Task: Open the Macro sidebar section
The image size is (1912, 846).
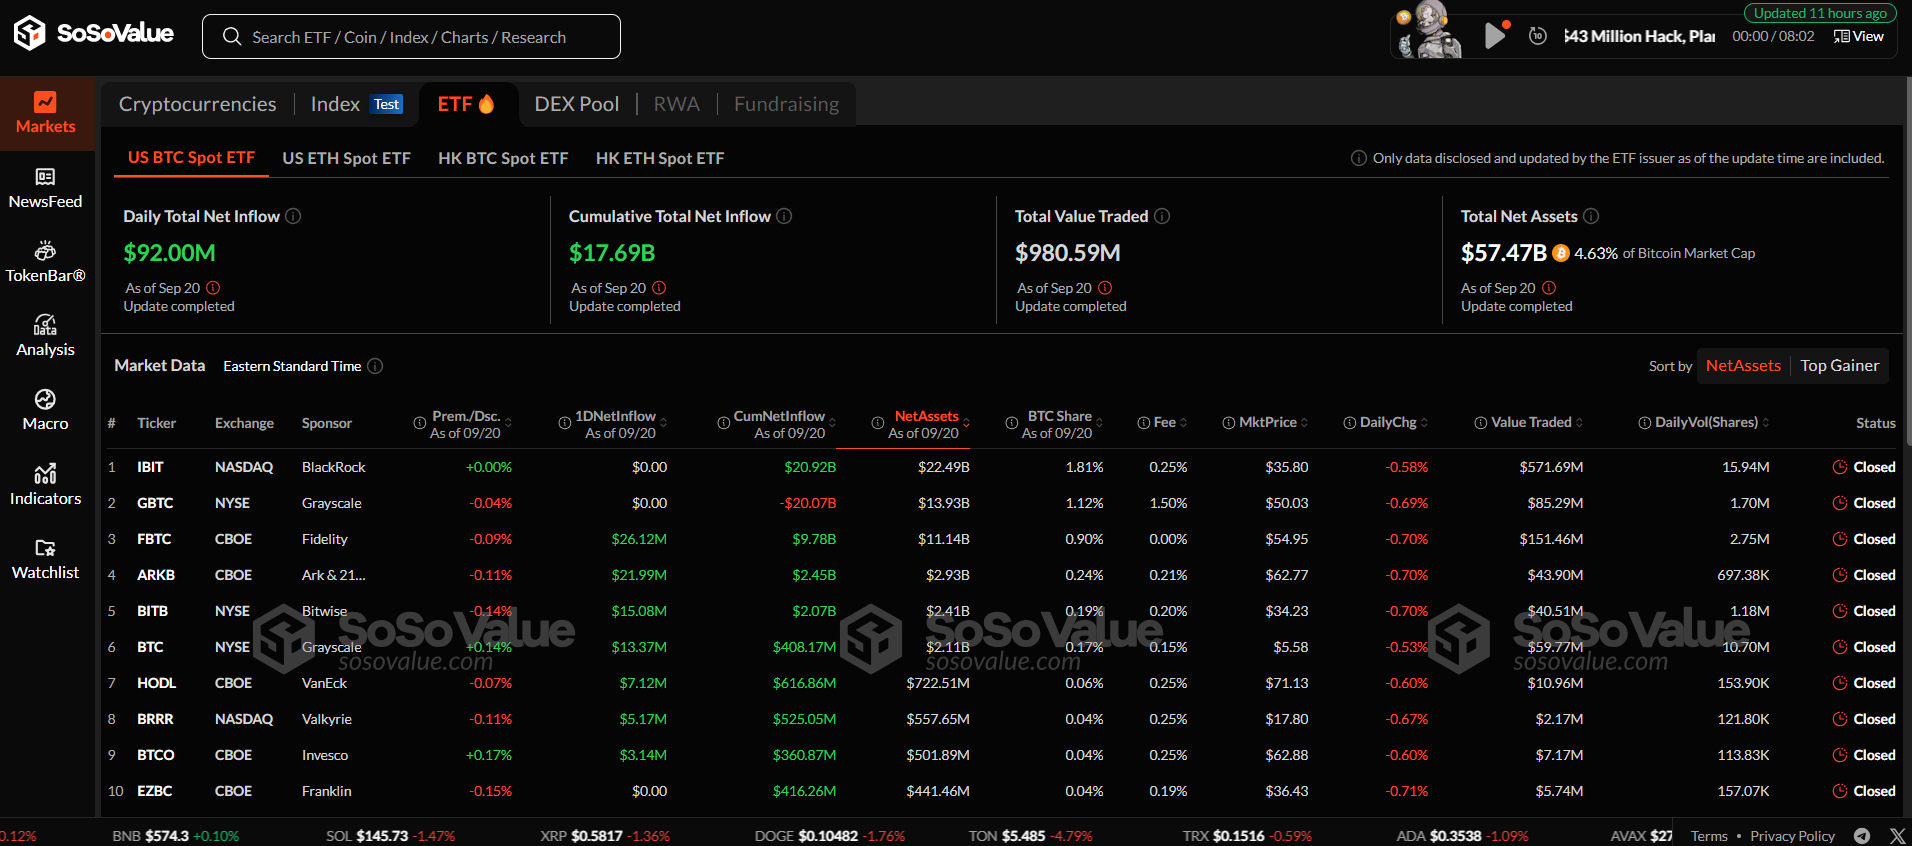Action: 46,410
